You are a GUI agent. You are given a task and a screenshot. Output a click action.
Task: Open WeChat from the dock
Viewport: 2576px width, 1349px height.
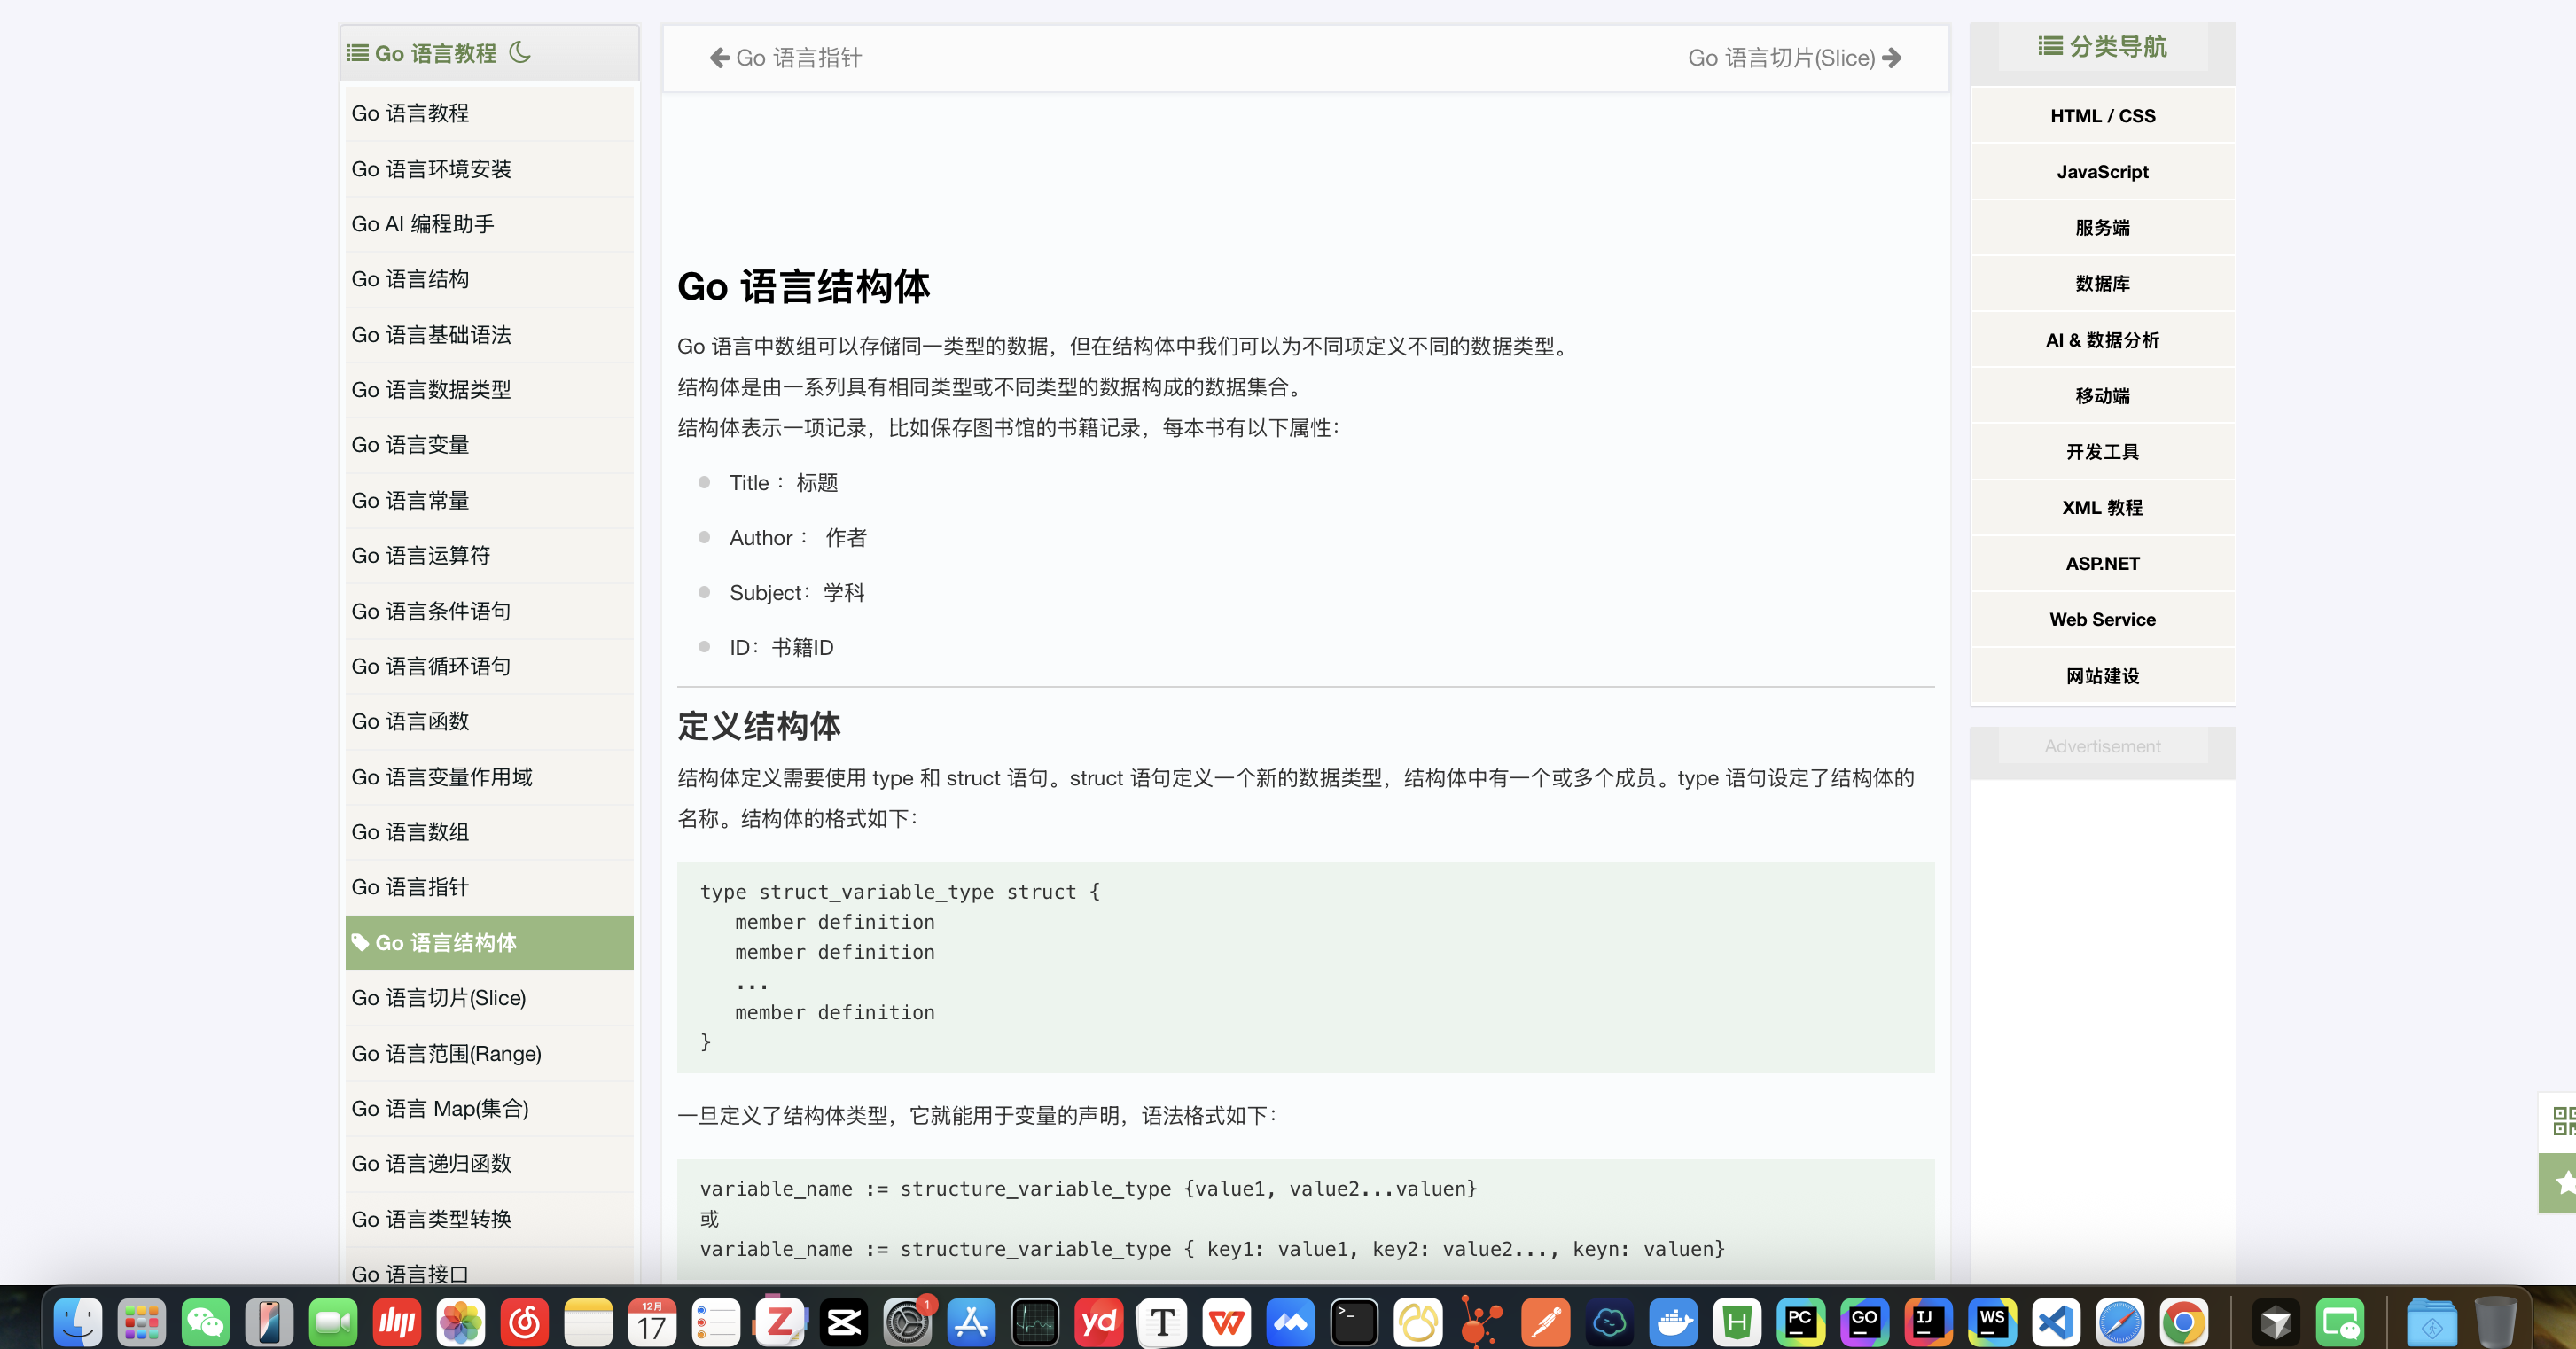click(205, 1323)
